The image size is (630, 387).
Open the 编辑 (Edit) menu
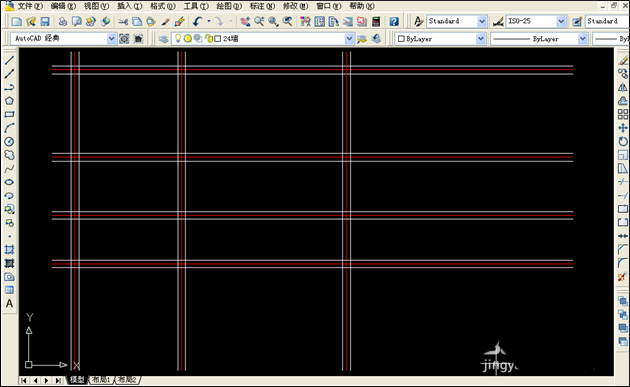[63, 6]
